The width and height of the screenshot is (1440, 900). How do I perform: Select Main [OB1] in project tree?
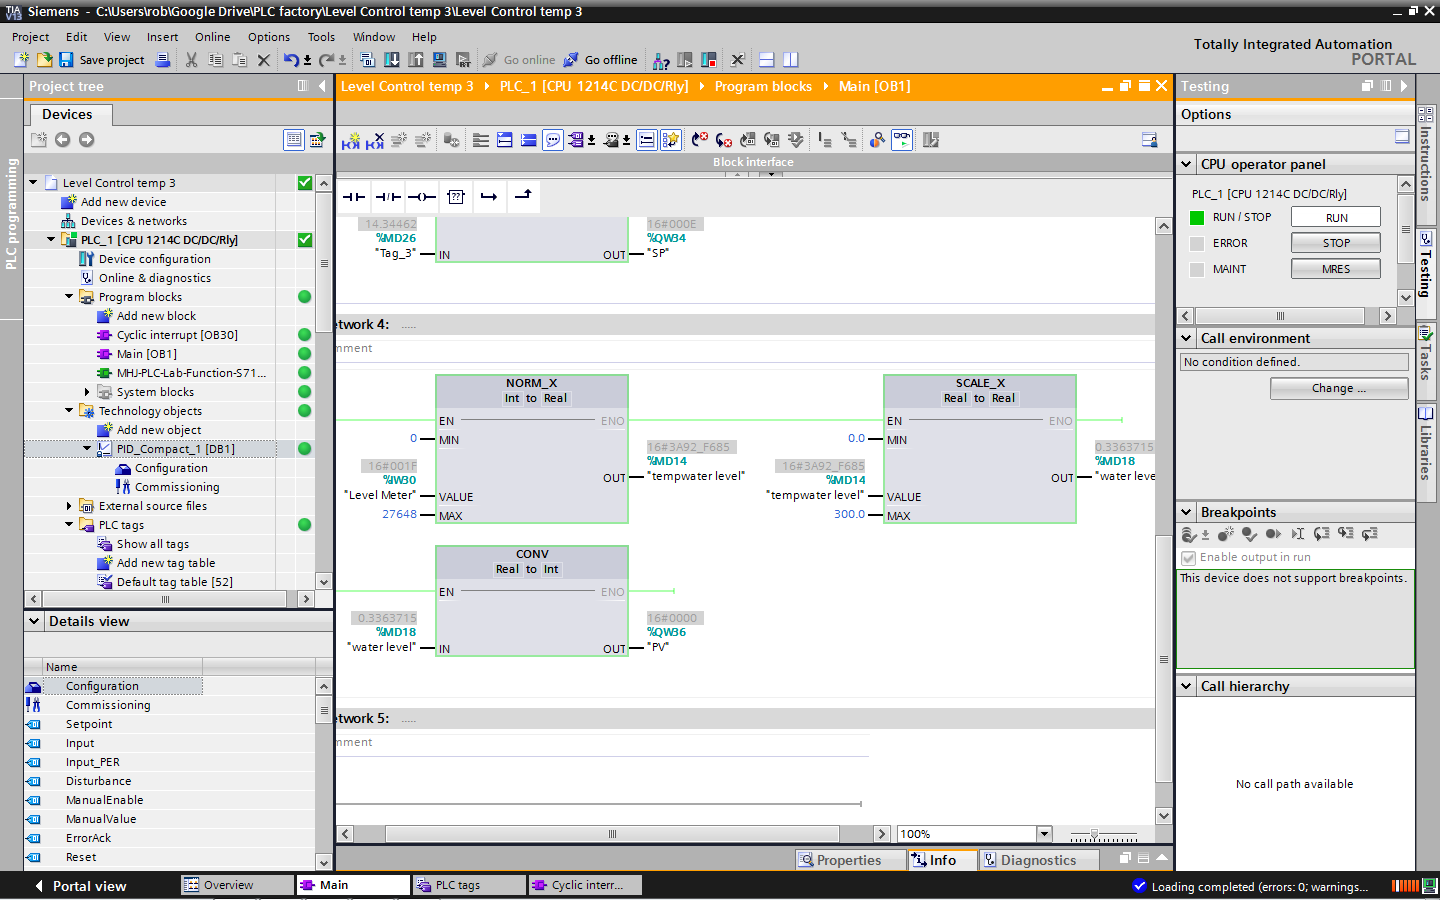click(x=146, y=354)
